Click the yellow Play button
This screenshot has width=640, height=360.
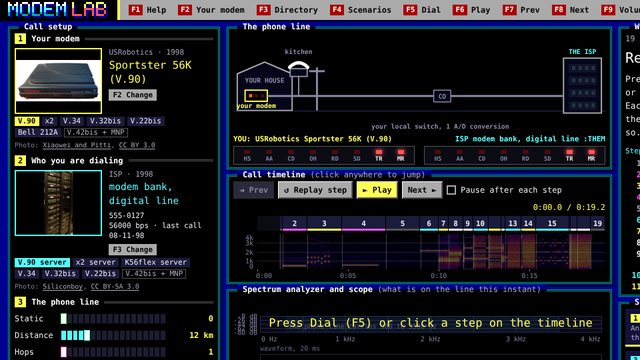(x=377, y=190)
